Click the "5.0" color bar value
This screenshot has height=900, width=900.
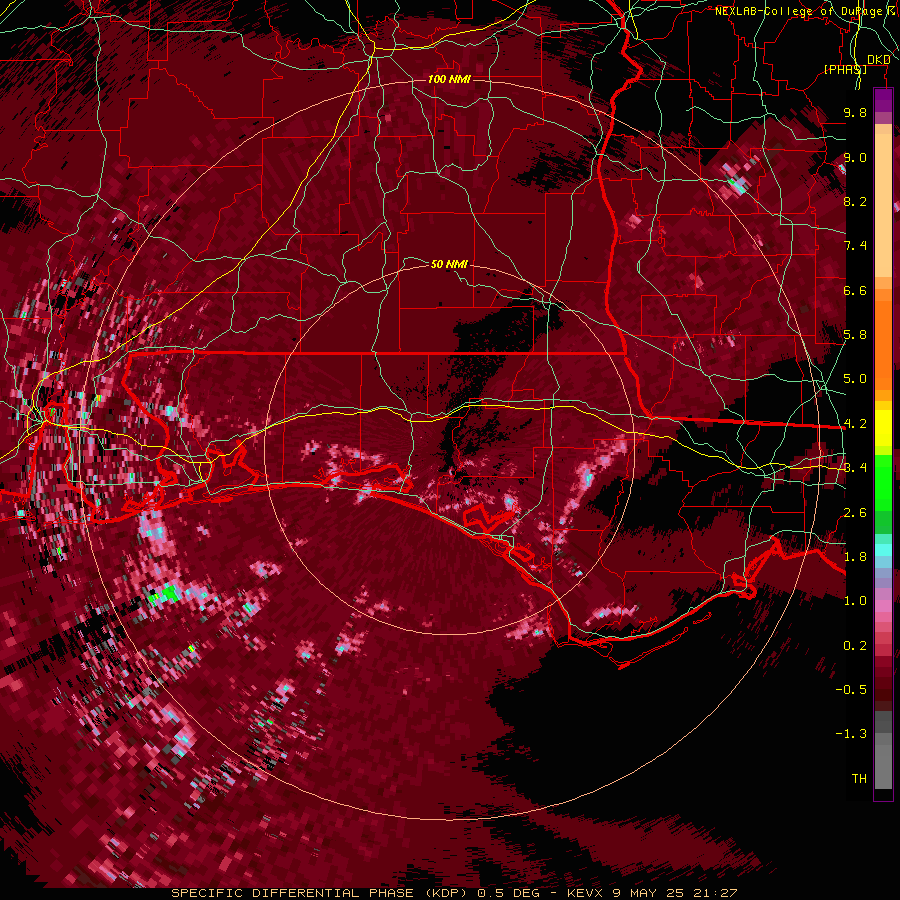click(x=855, y=379)
